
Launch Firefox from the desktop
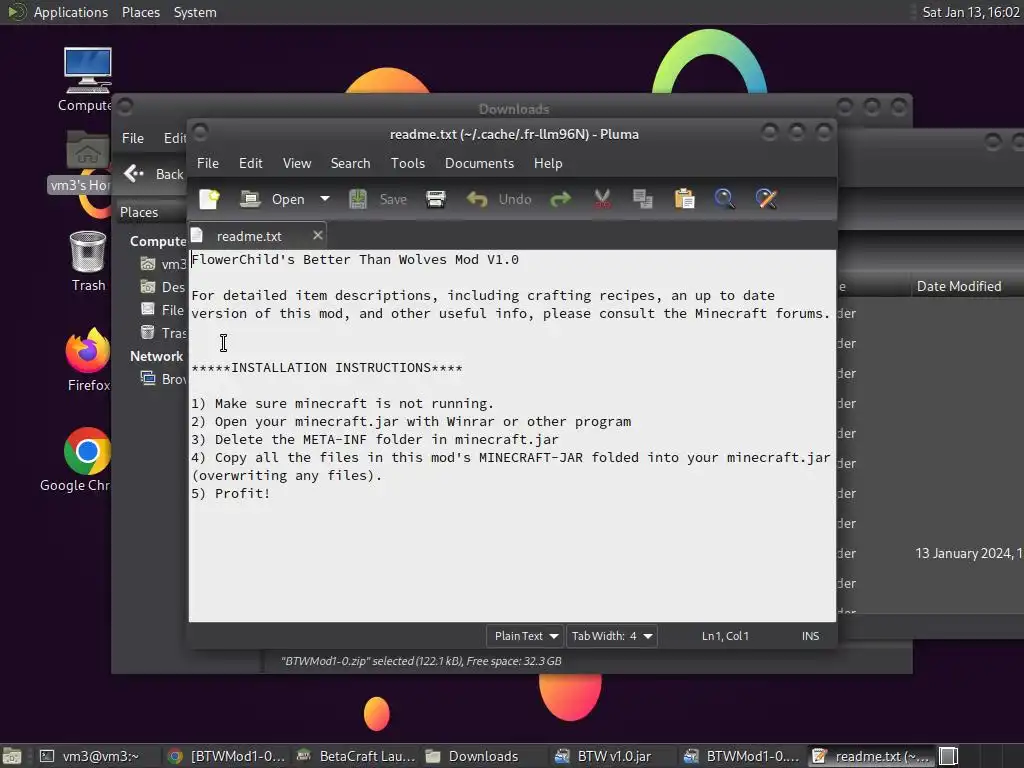[x=88, y=360]
